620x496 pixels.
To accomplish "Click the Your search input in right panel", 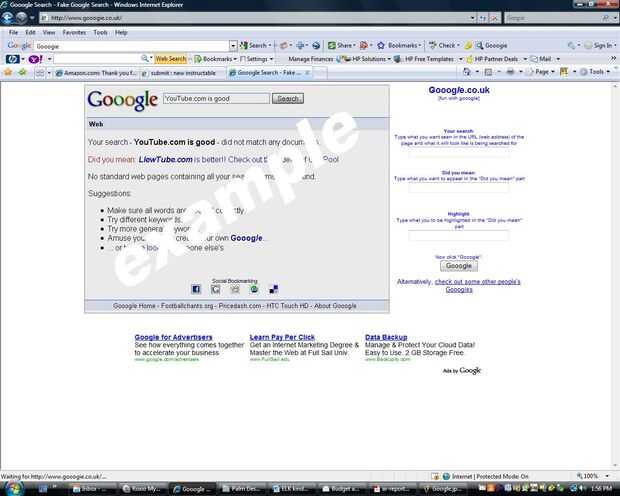I will tap(459, 152).
